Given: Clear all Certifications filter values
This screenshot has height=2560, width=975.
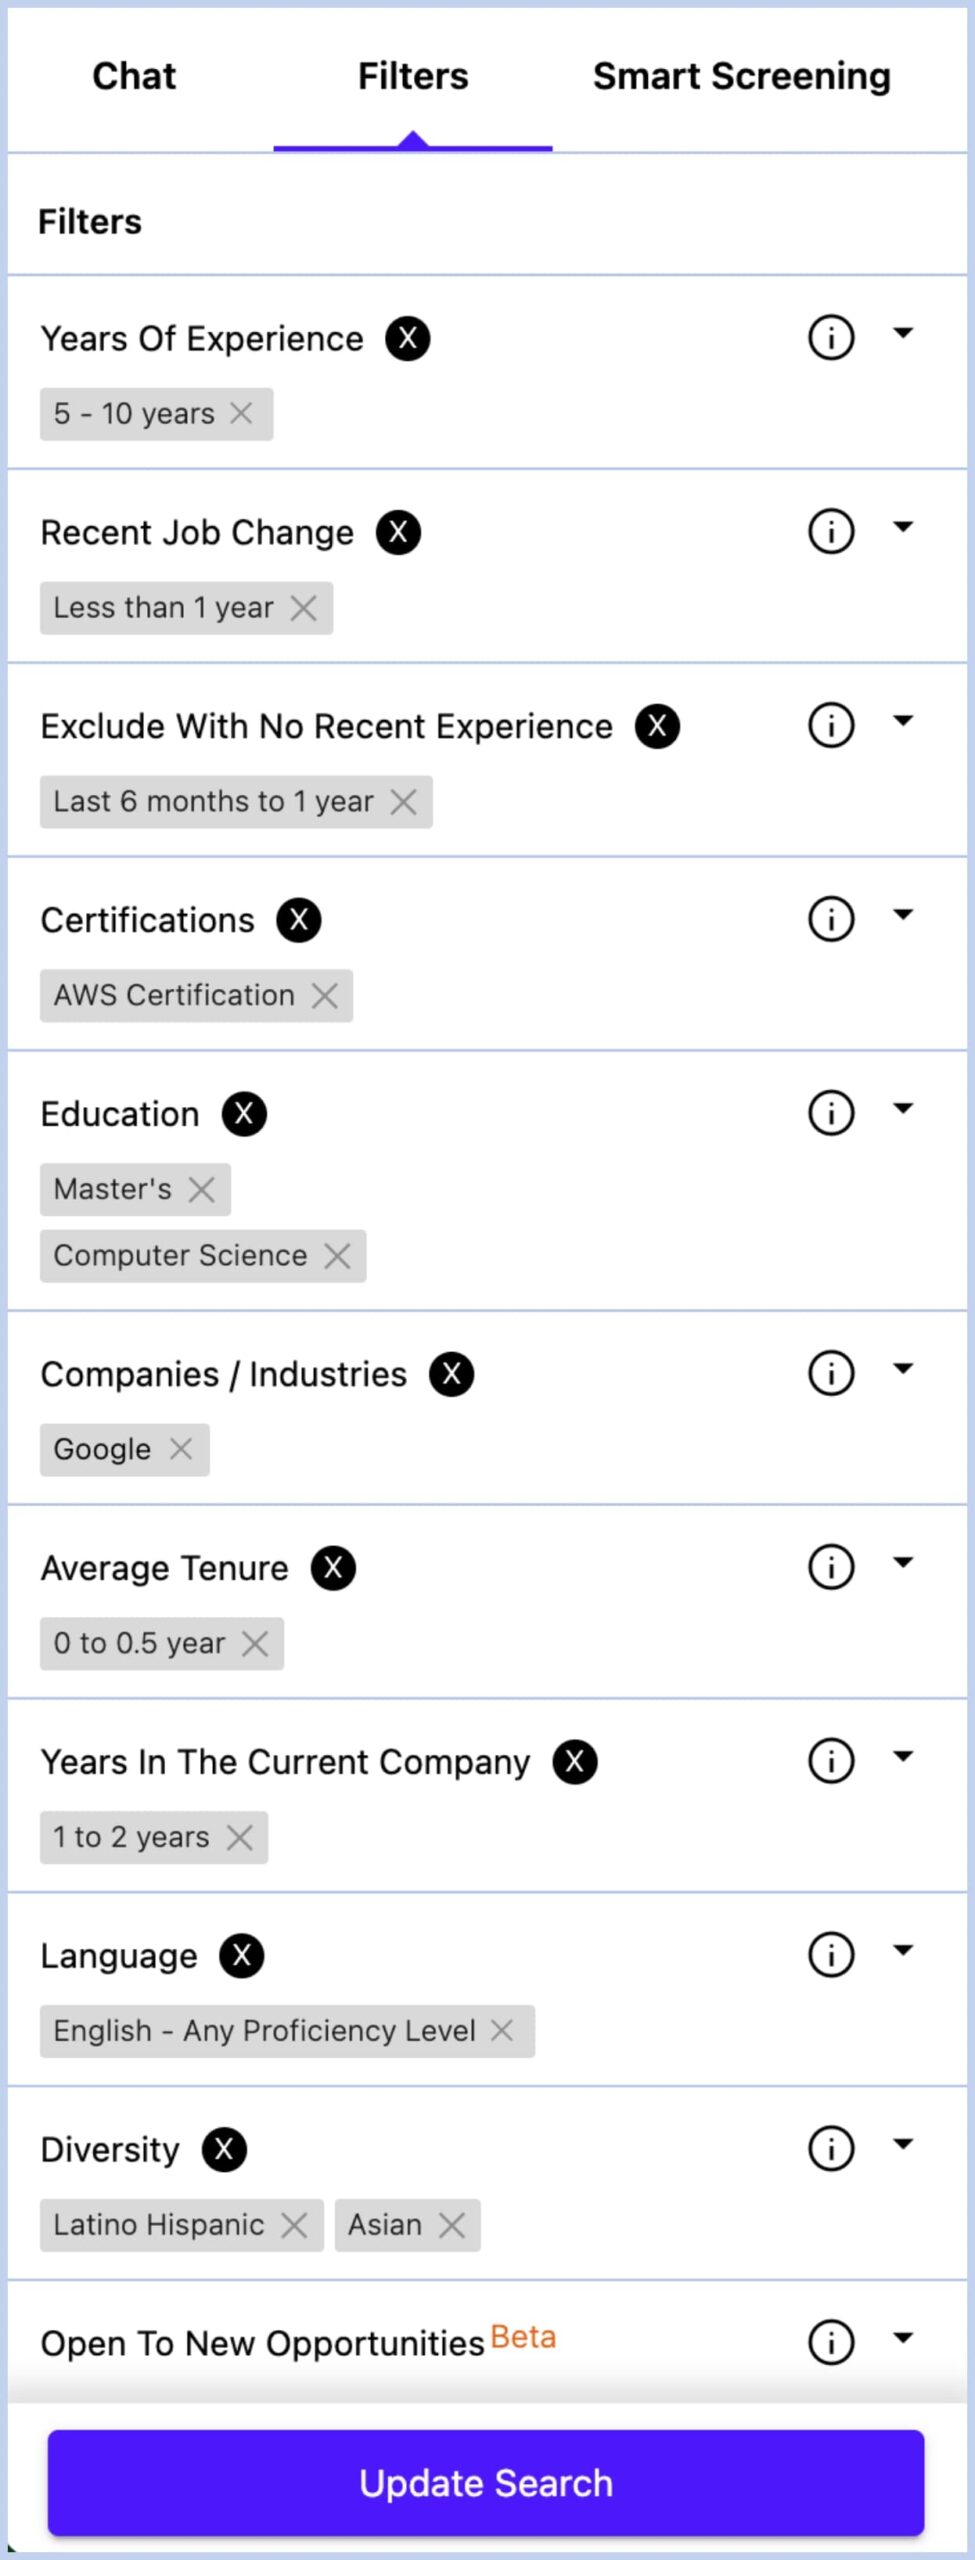Looking at the screenshot, I should click(299, 920).
